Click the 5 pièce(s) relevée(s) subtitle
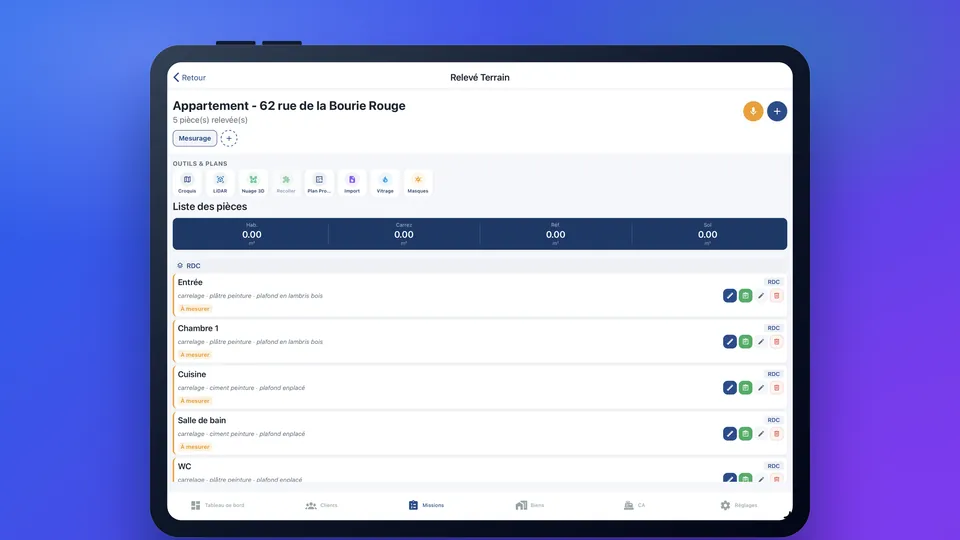960x540 pixels. [x=210, y=120]
